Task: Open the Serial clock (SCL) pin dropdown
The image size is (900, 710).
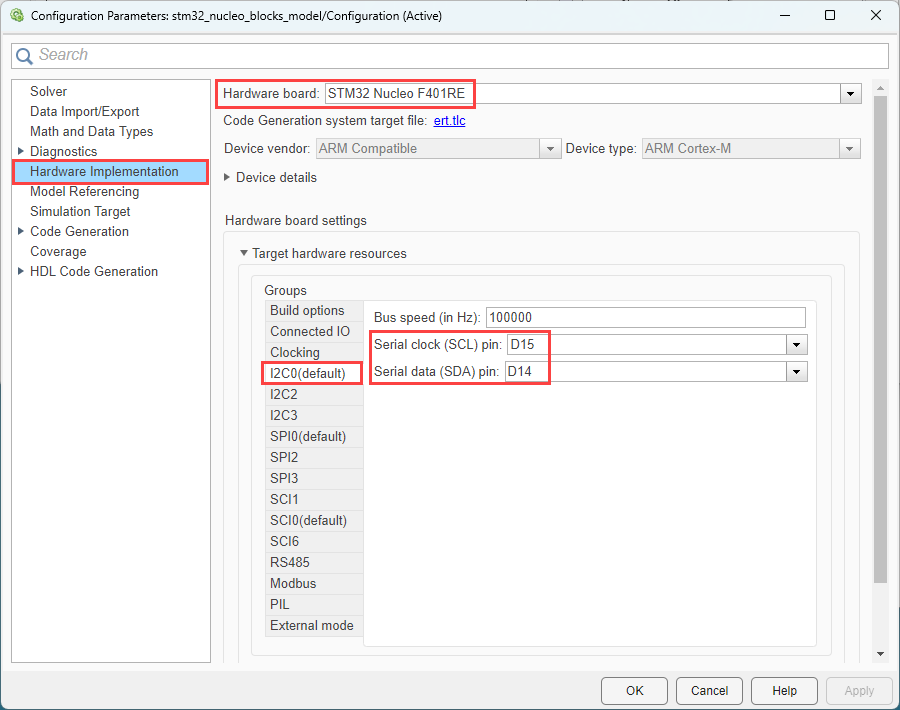Action: [x=797, y=344]
